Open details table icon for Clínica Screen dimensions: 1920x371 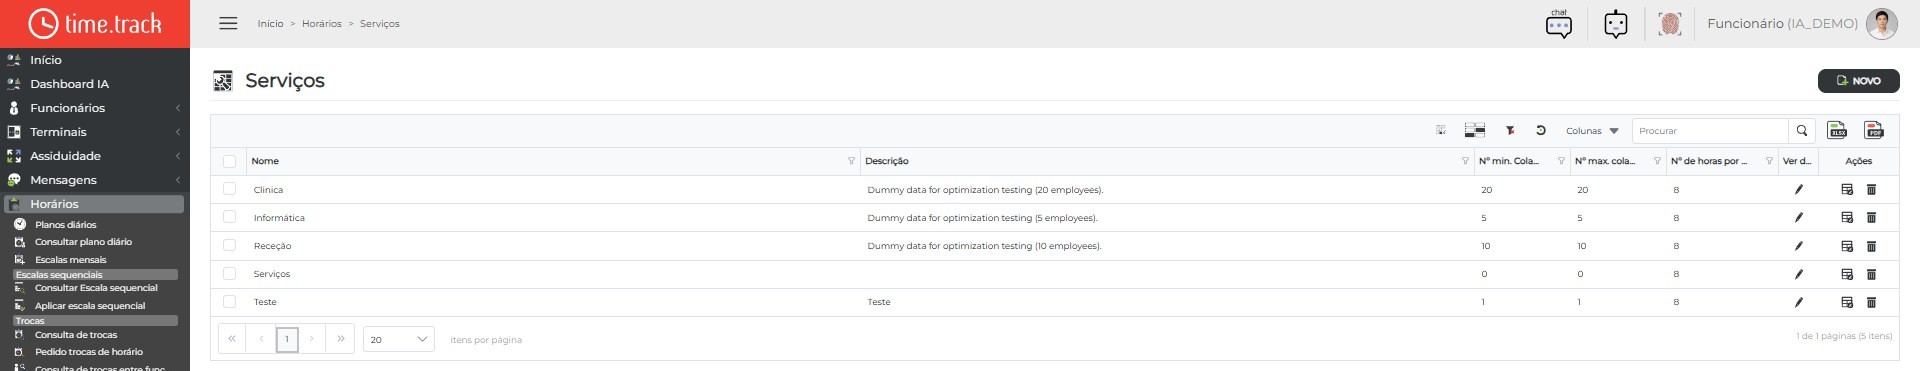coord(1847,189)
